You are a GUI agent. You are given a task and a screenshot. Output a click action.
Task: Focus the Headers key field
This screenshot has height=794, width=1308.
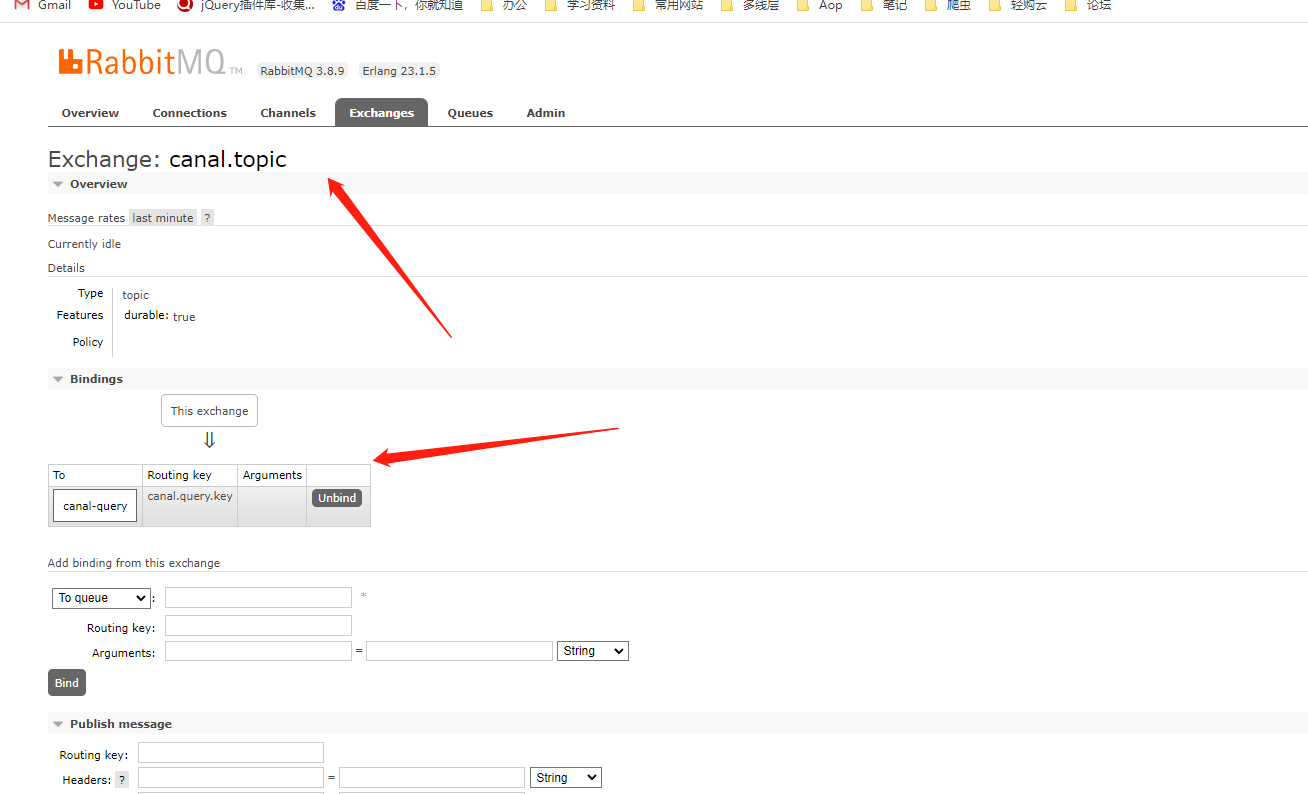point(231,778)
